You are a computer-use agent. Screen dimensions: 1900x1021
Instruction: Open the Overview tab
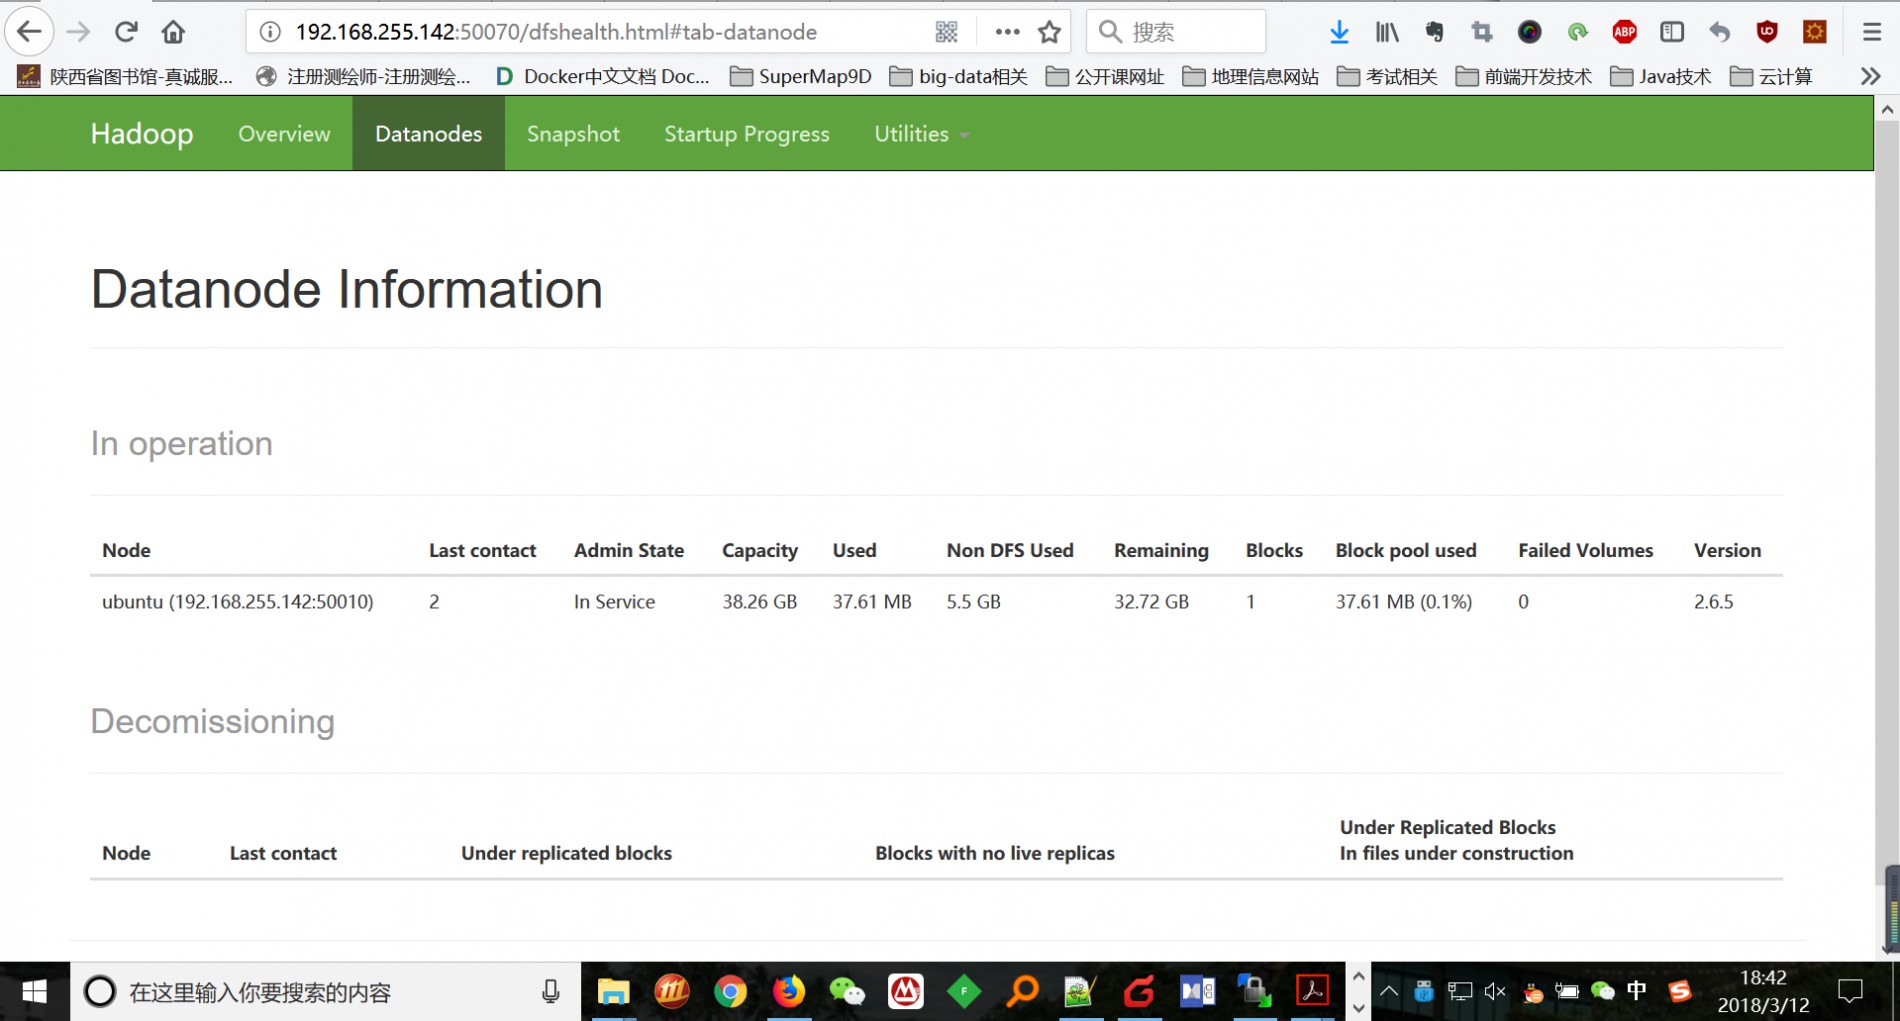tap(284, 134)
